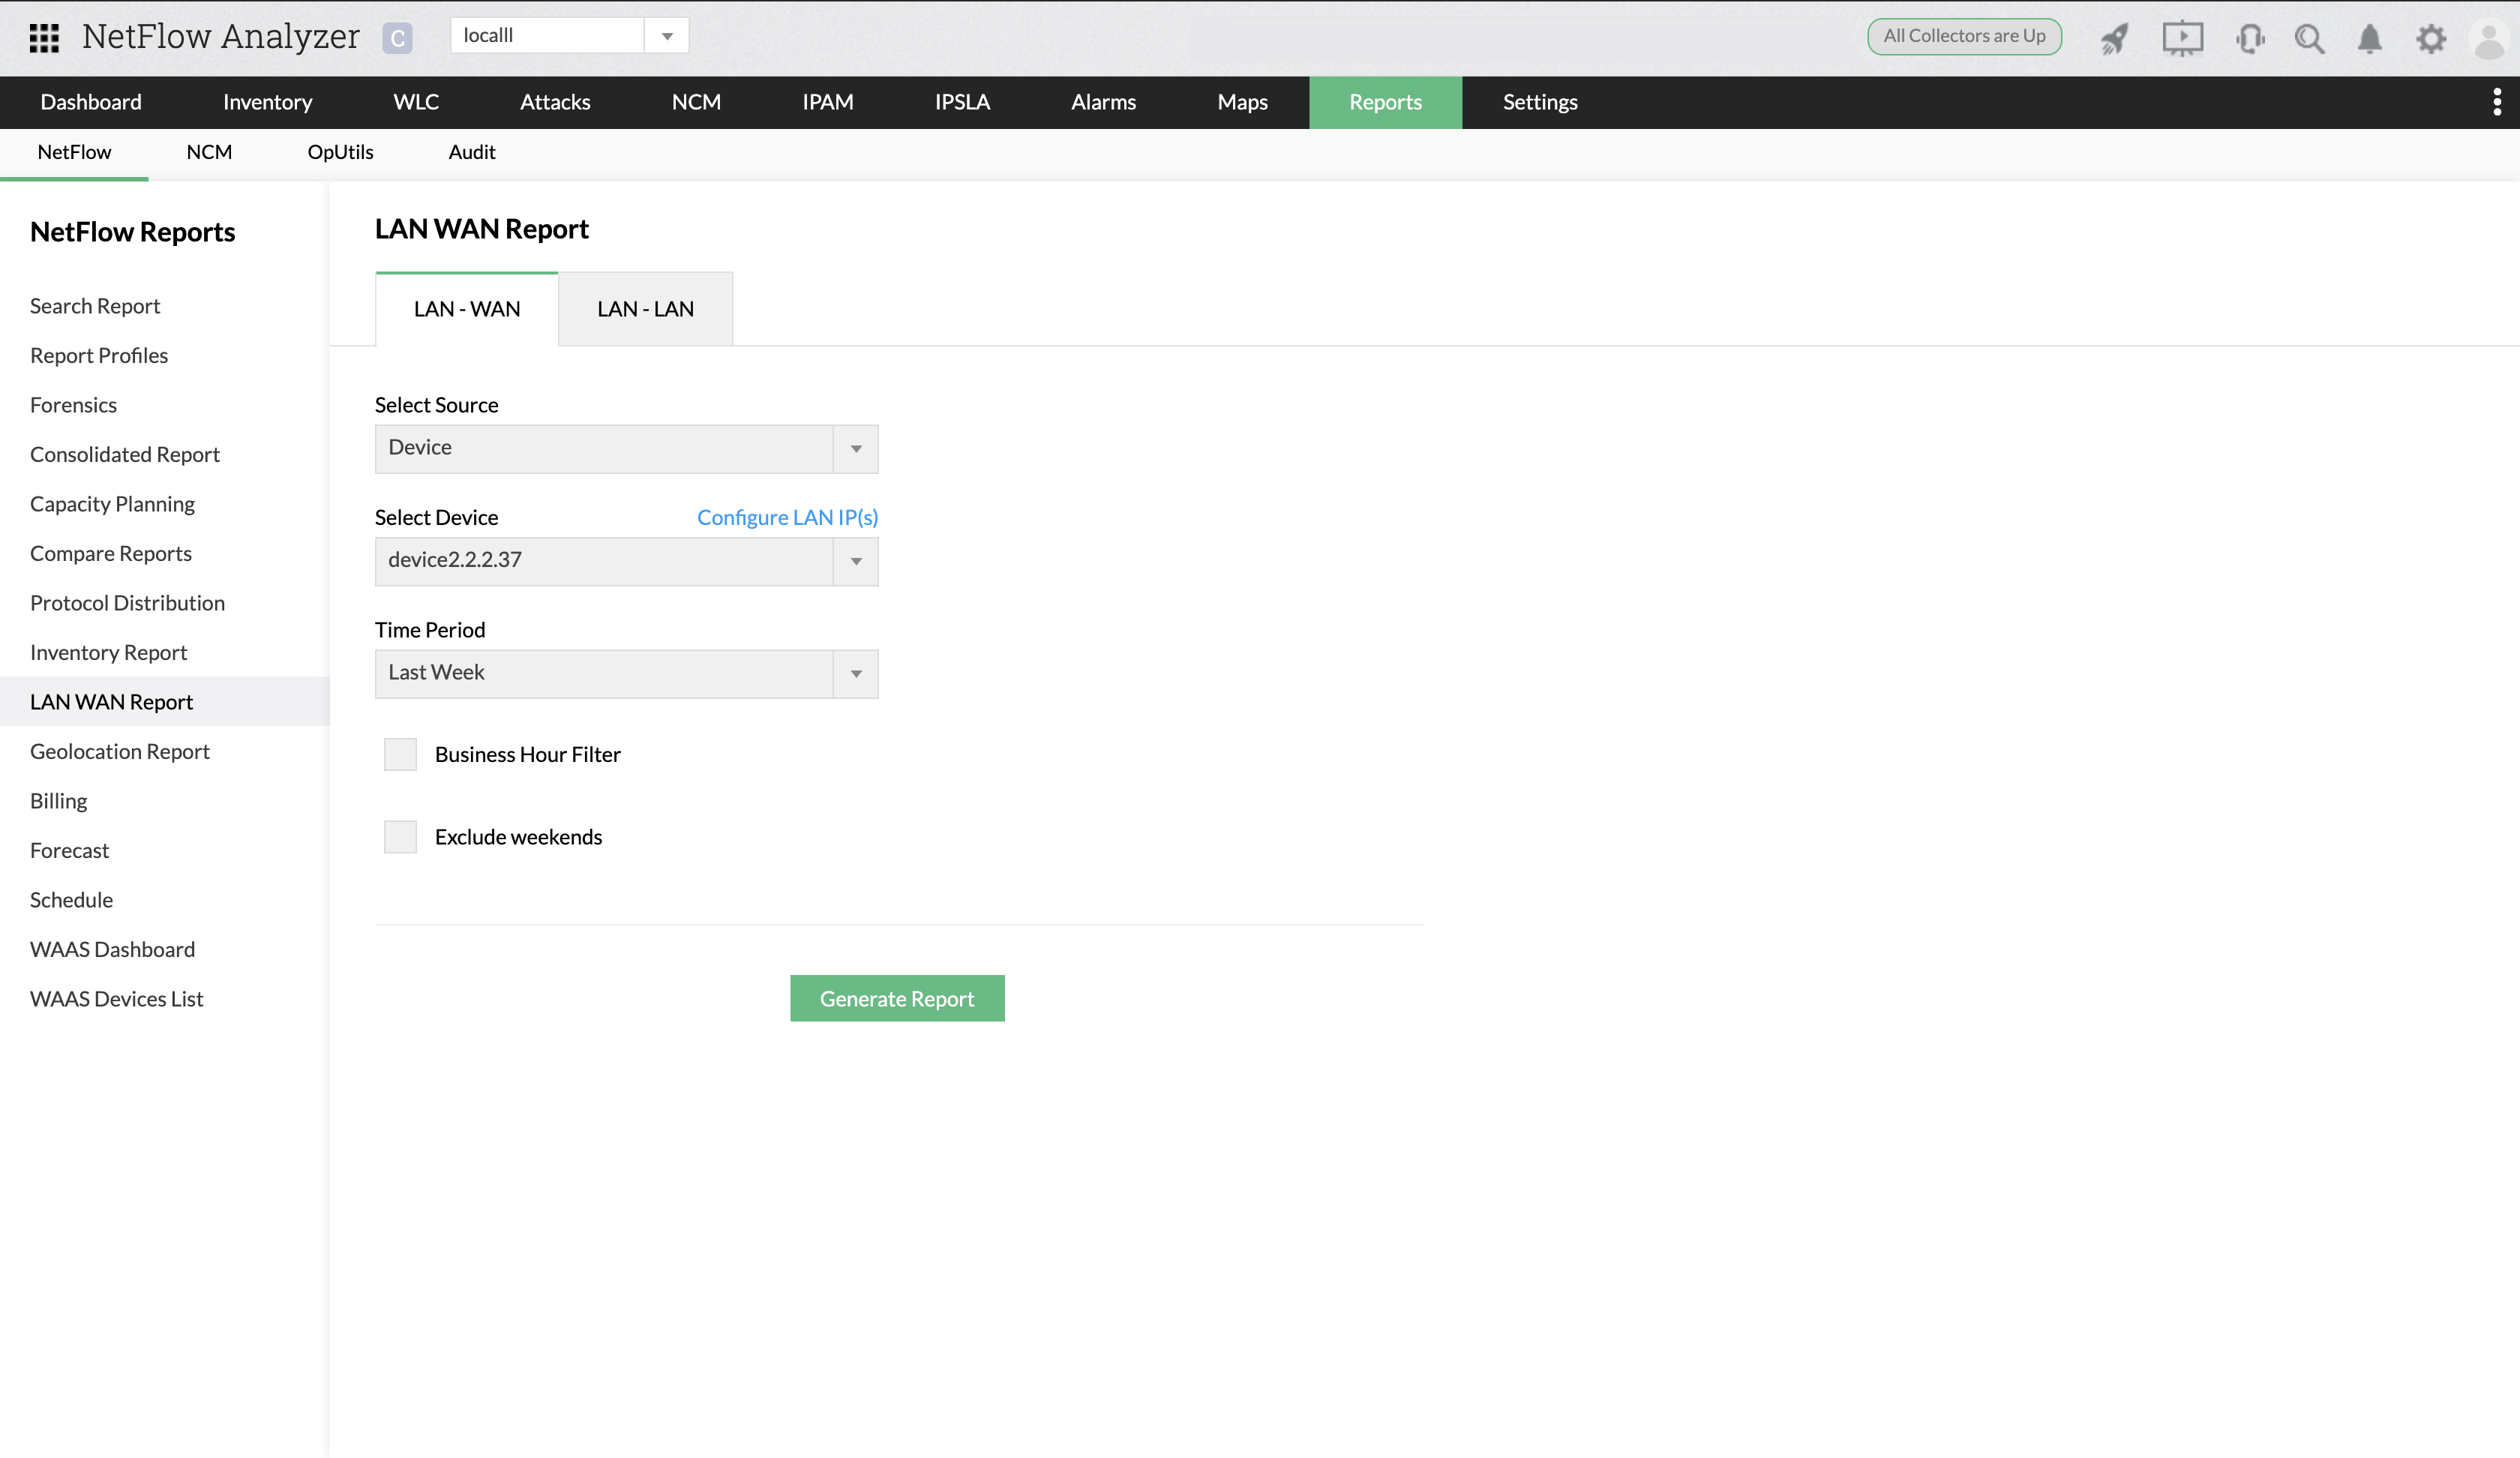
Task: Expand the Select Source dropdown
Action: click(x=626, y=448)
